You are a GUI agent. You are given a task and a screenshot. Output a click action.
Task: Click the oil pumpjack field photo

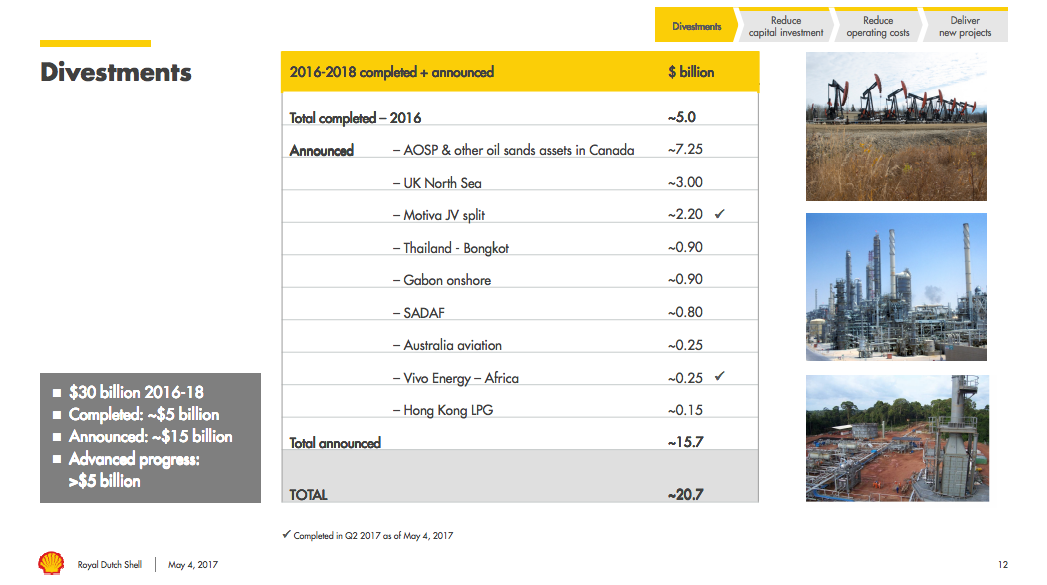click(x=896, y=126)
